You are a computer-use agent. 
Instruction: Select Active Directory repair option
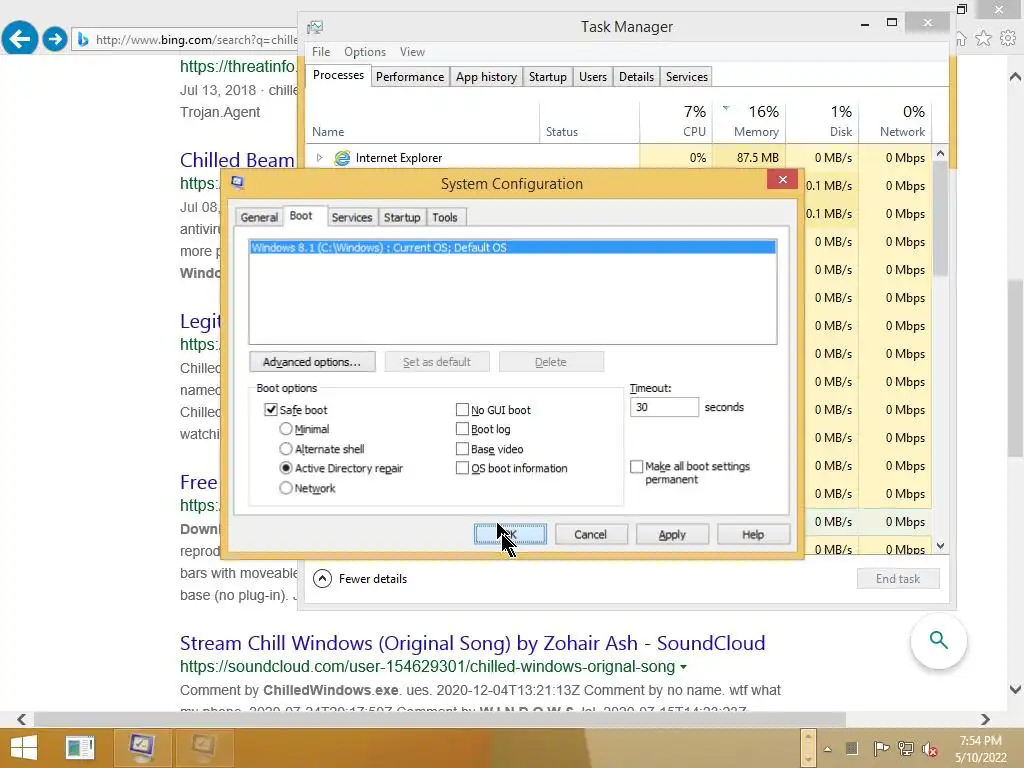pyautogui.click(x=285, y=468)
